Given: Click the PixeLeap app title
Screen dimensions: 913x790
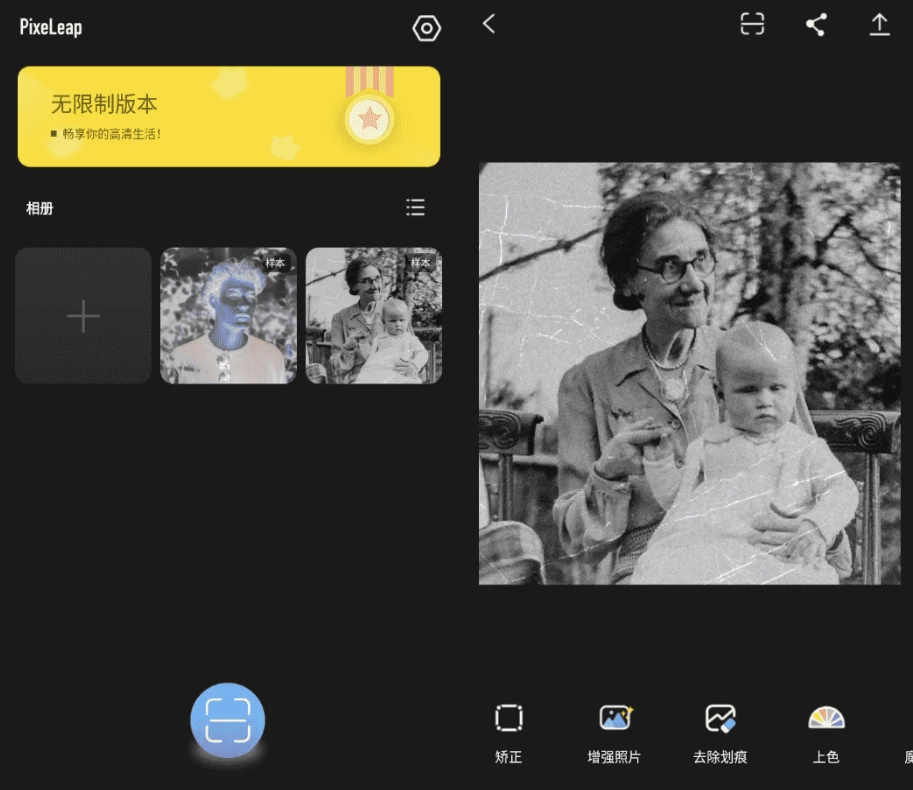Looking at the screenshot, I should [51, 27].
